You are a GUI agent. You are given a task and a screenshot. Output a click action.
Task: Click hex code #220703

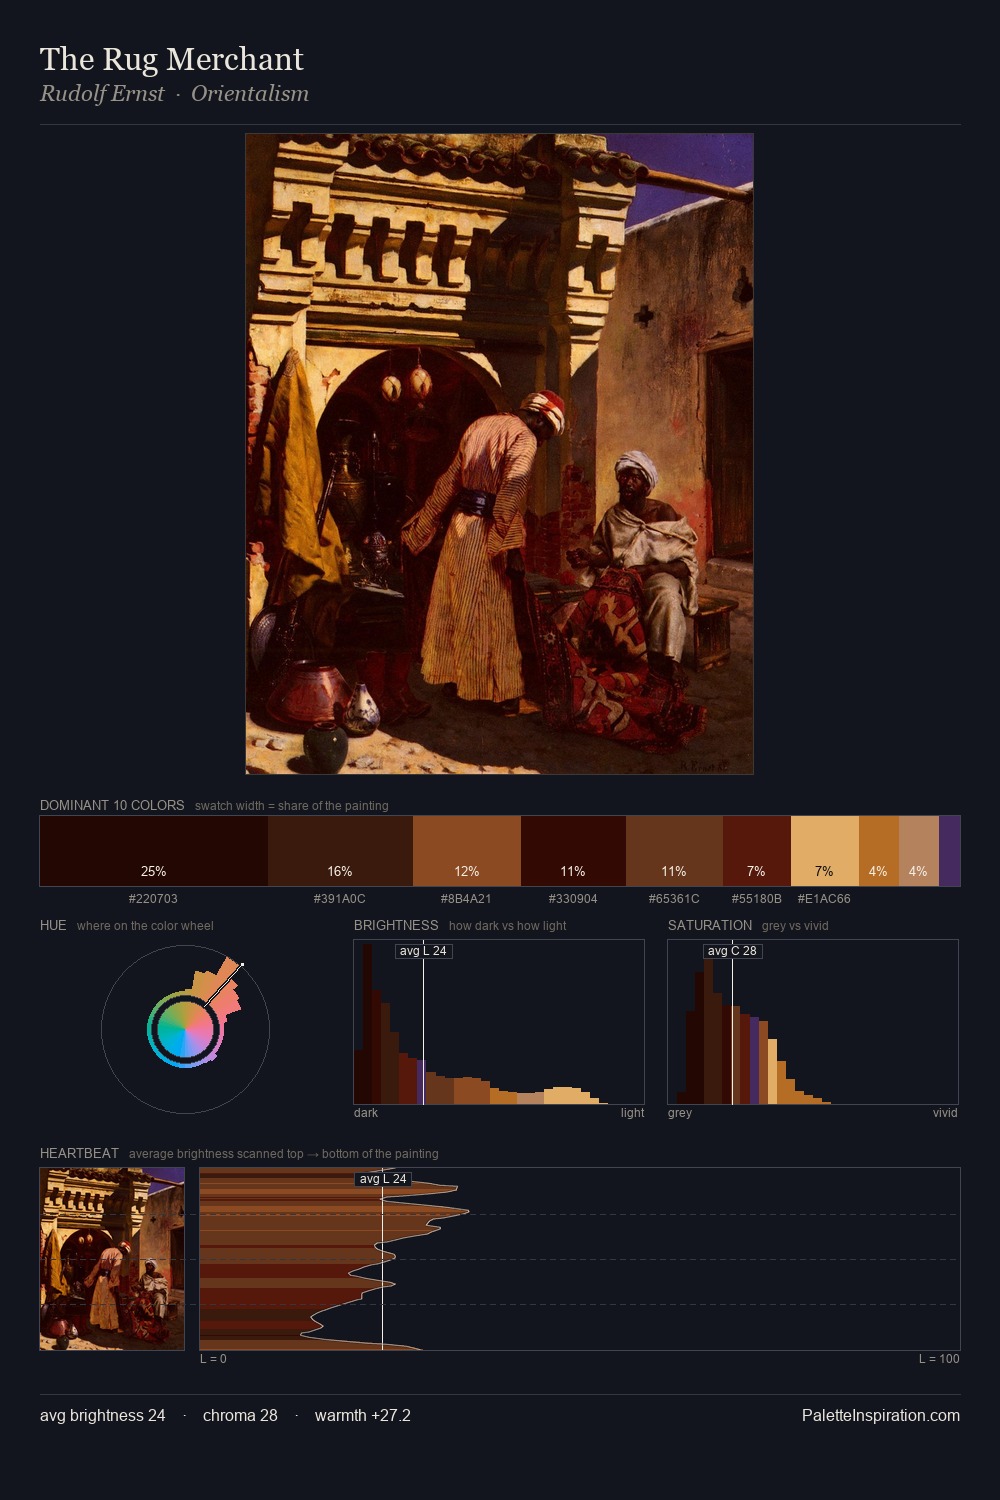point(153,899)
